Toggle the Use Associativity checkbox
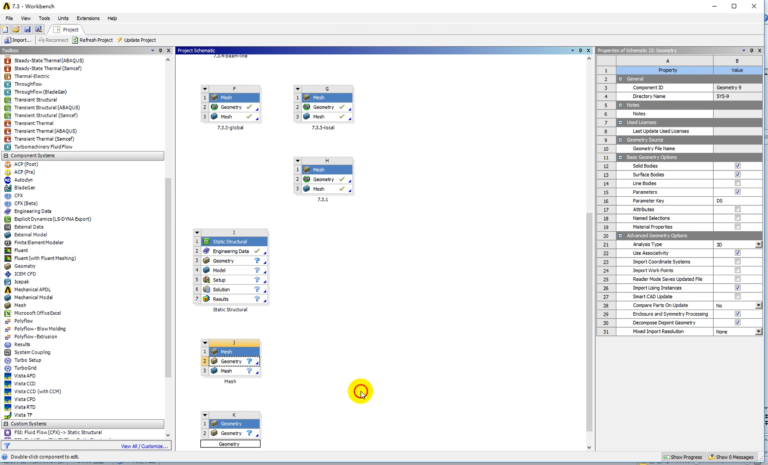Image resolution: width=768 pixels, height=465 pixels. coord(737,253)
